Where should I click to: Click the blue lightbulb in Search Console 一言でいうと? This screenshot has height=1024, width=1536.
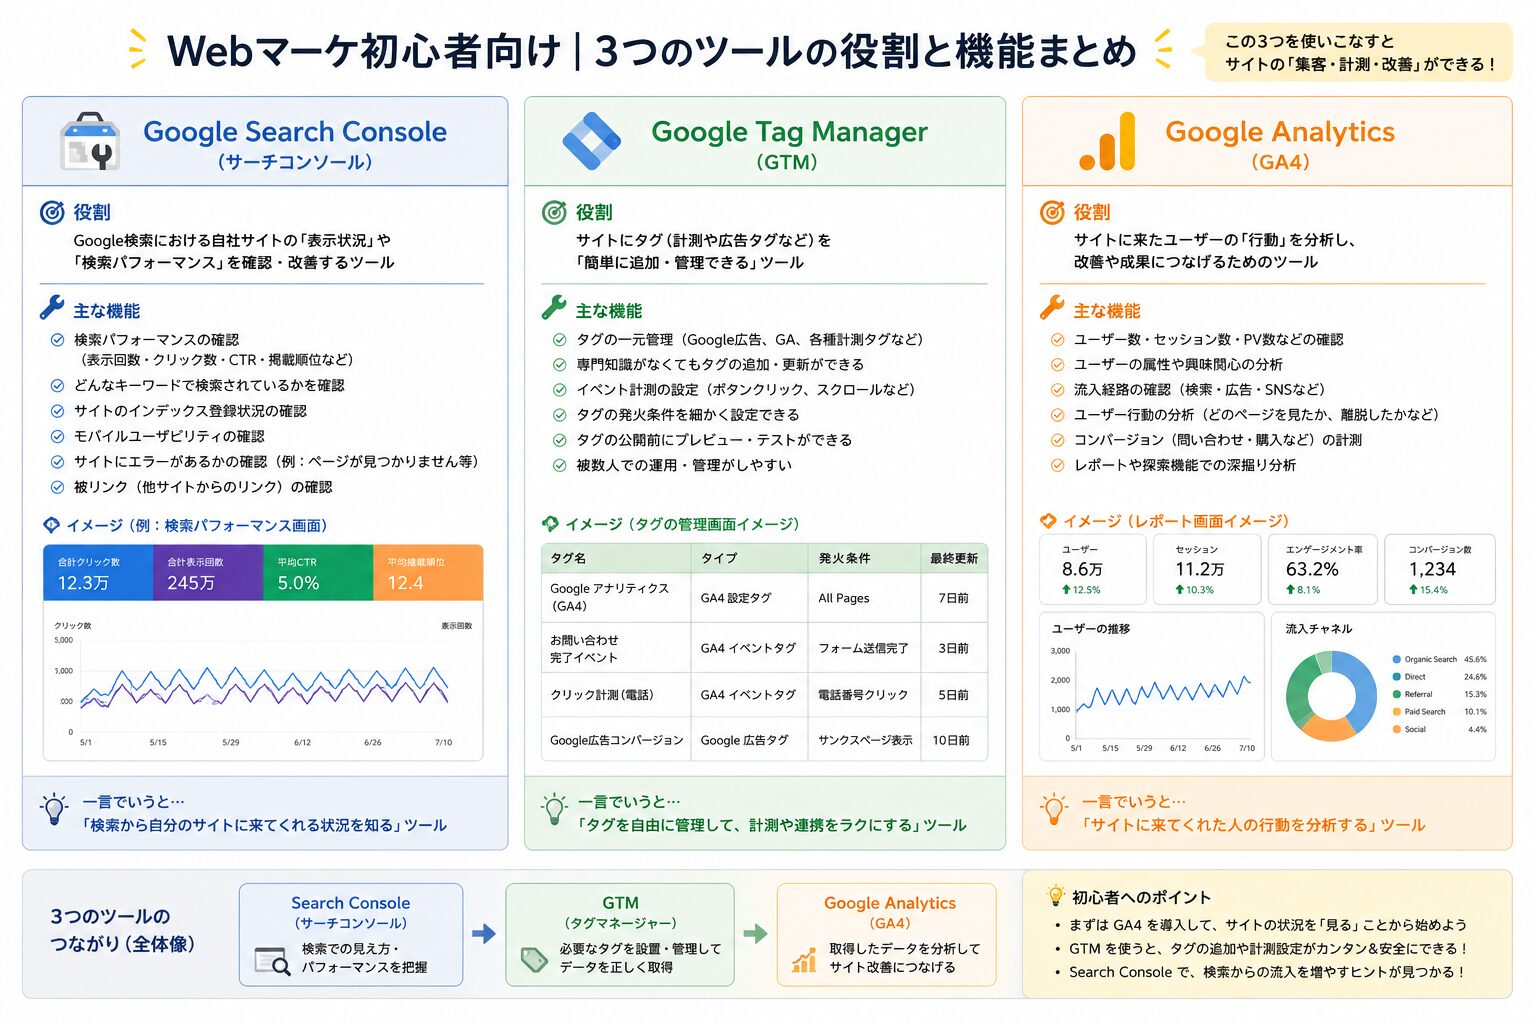click(54, 809)
